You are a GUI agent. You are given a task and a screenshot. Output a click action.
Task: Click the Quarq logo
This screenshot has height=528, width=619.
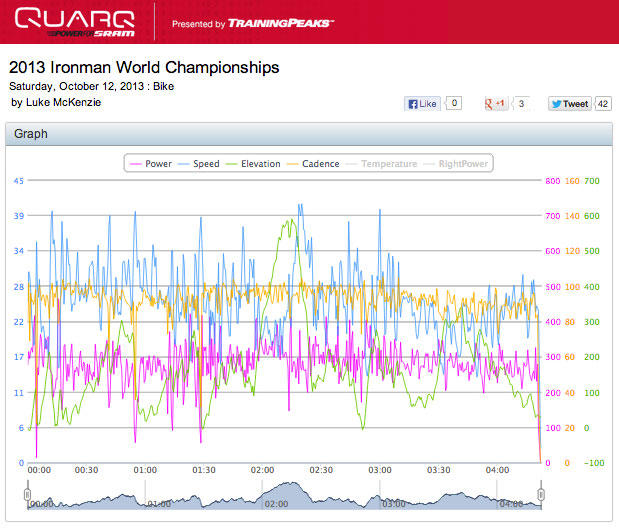(x=74, y=21)
